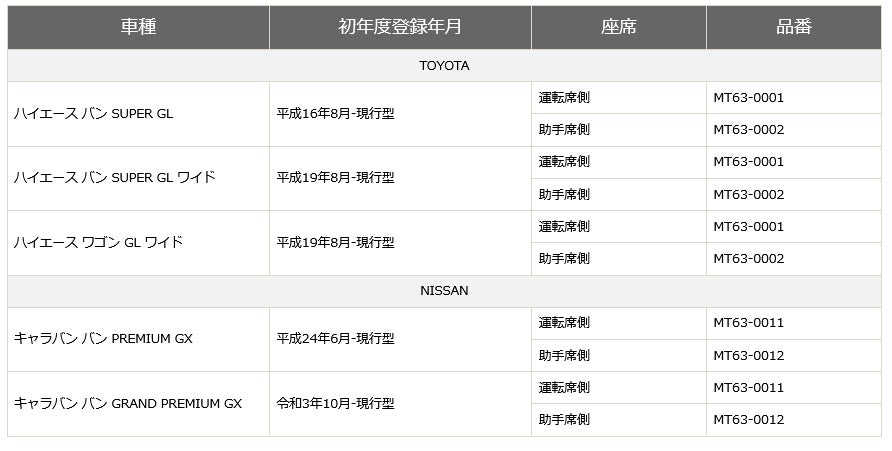Click the 初年度登録年月 column header

tap(400, 27)
